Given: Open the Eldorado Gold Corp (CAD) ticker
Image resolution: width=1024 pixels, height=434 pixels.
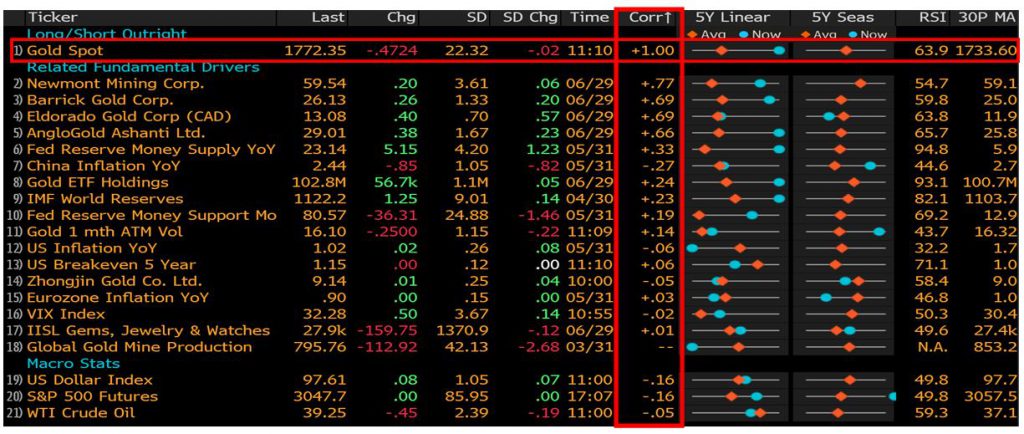Looking at the screenshot, I should point(129,117).
